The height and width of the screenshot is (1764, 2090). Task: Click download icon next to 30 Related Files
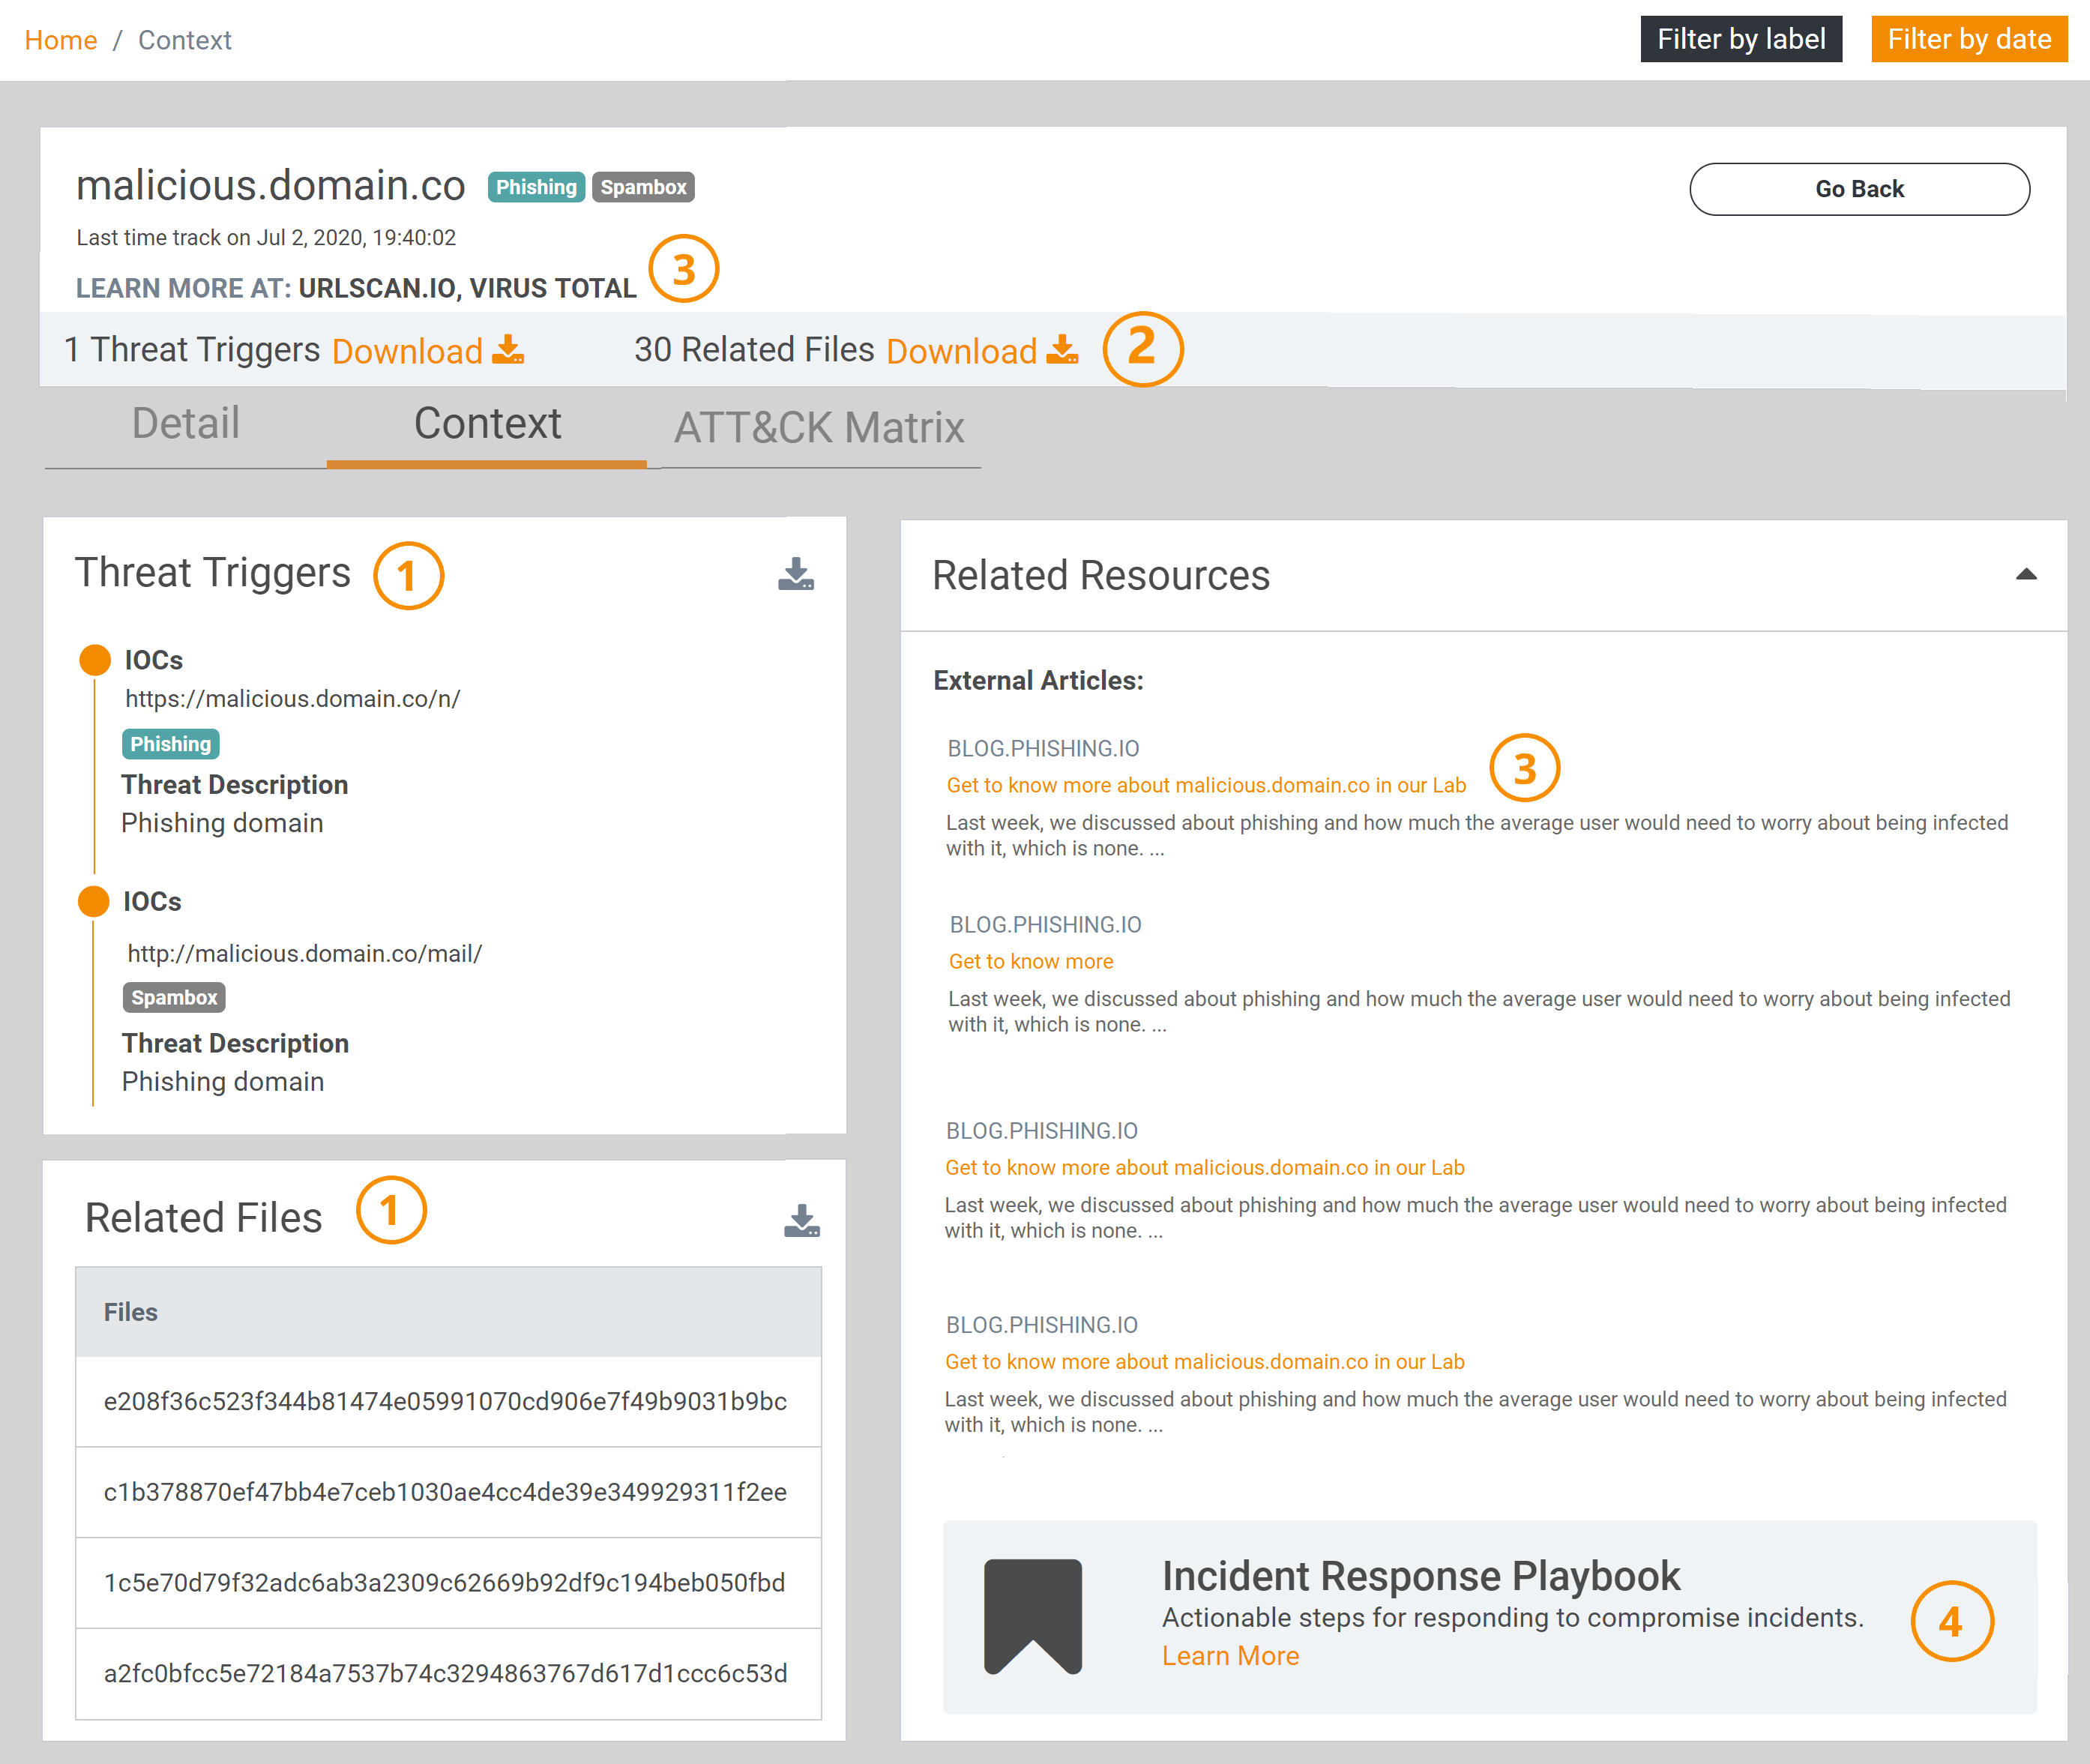coord(1062,349)
